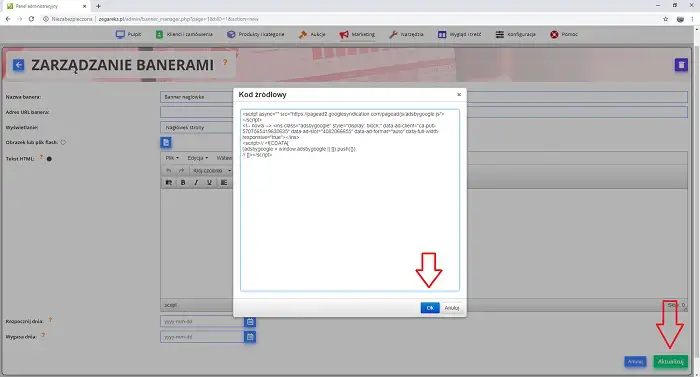Click the Wygasa dnia date field
Screen dimensions: 700x377
tap(202, 337)
